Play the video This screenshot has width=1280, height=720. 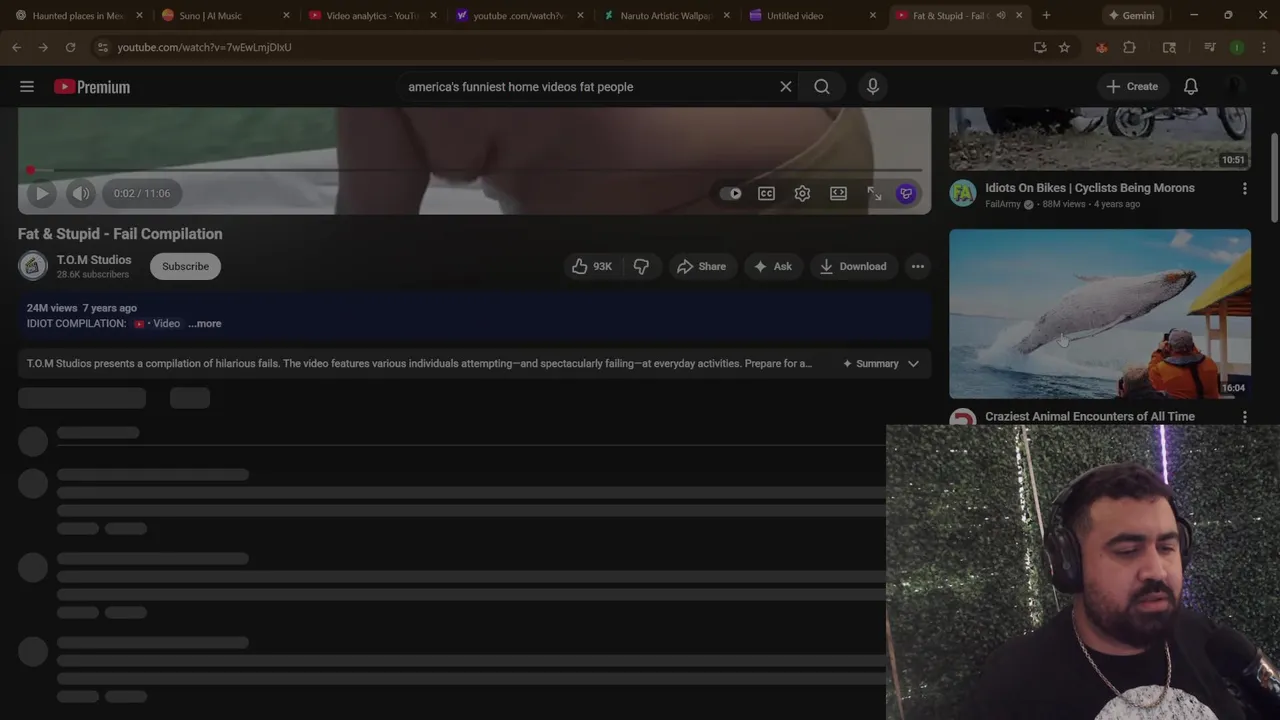[41, 194]
